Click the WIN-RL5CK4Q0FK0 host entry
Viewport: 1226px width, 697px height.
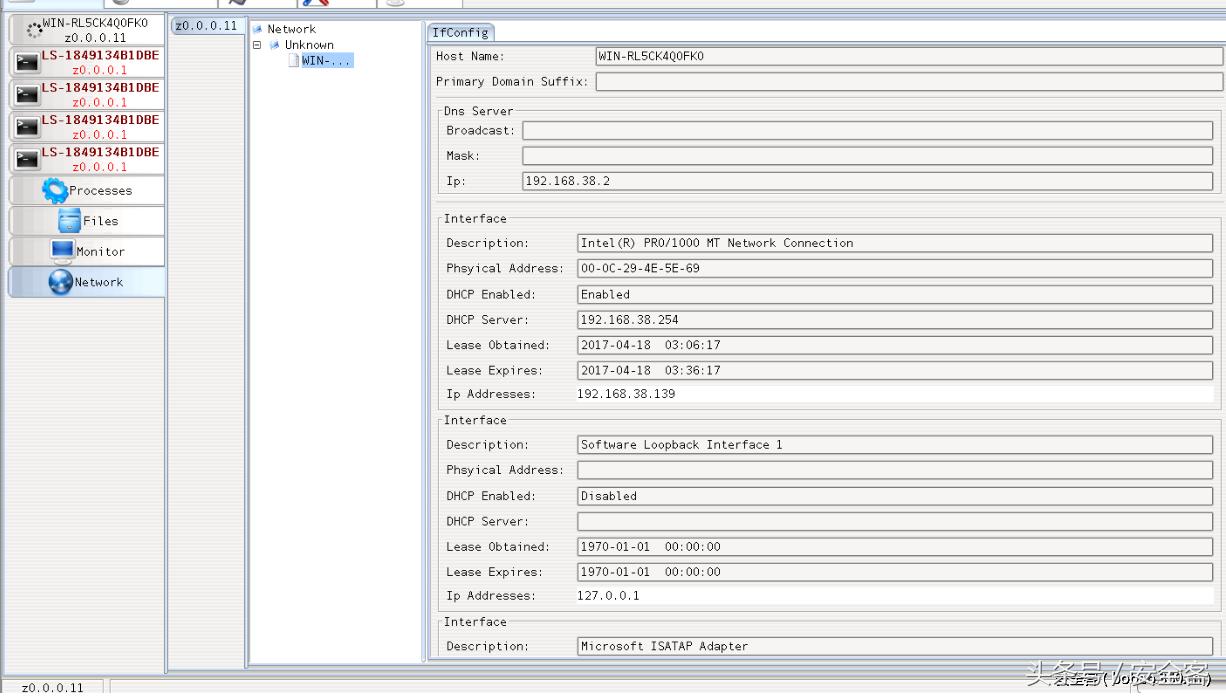click(87, 29)
